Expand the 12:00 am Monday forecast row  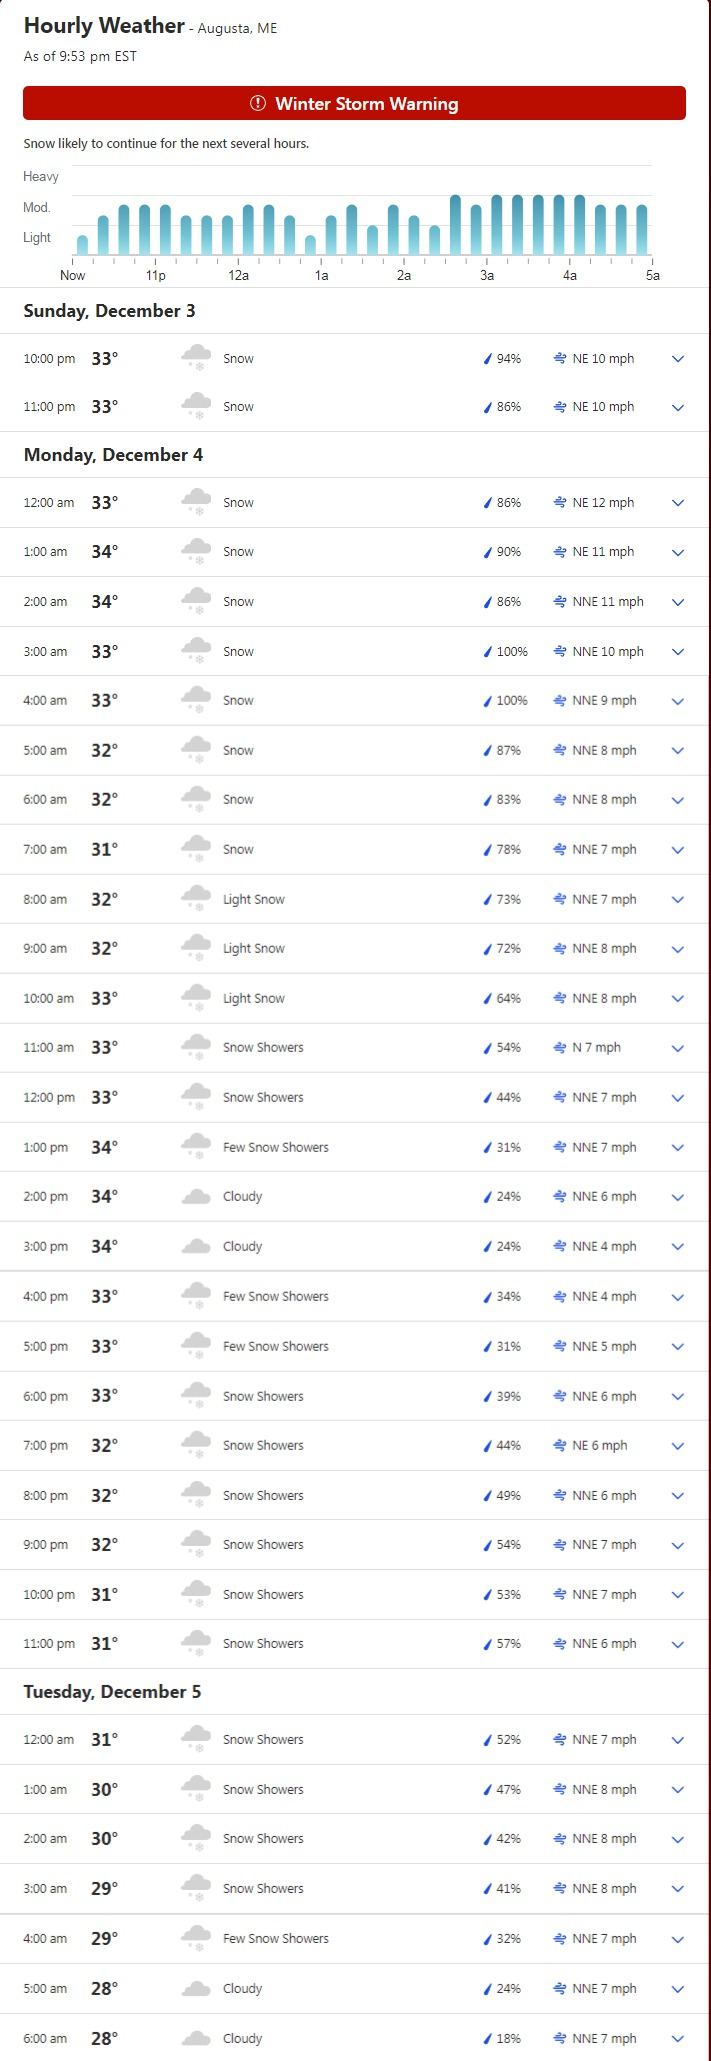pos(678,503)
